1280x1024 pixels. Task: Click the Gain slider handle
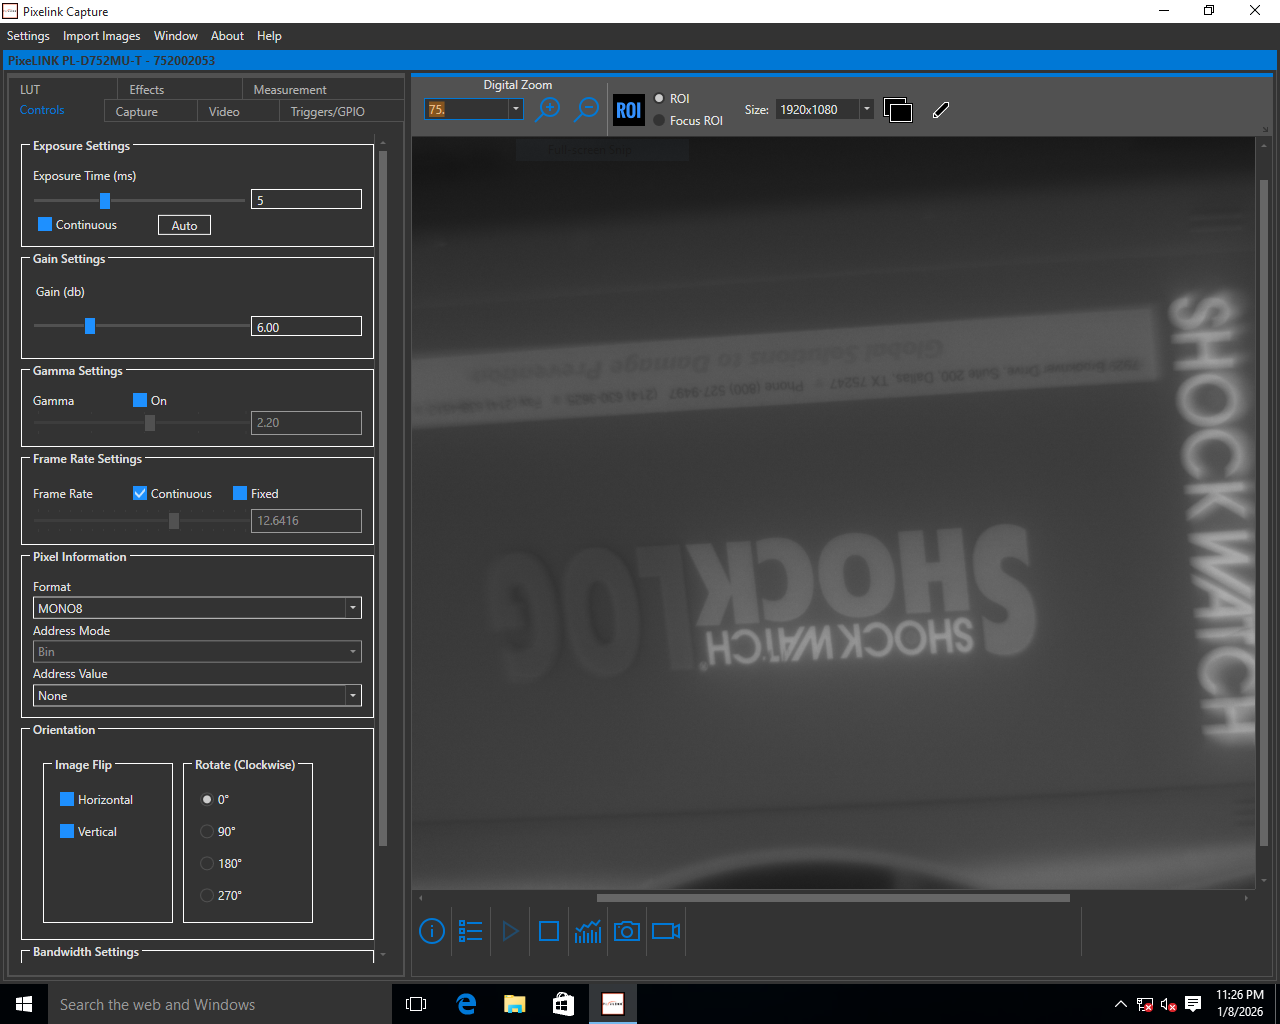pyautogui.click(x=90, y=325)
